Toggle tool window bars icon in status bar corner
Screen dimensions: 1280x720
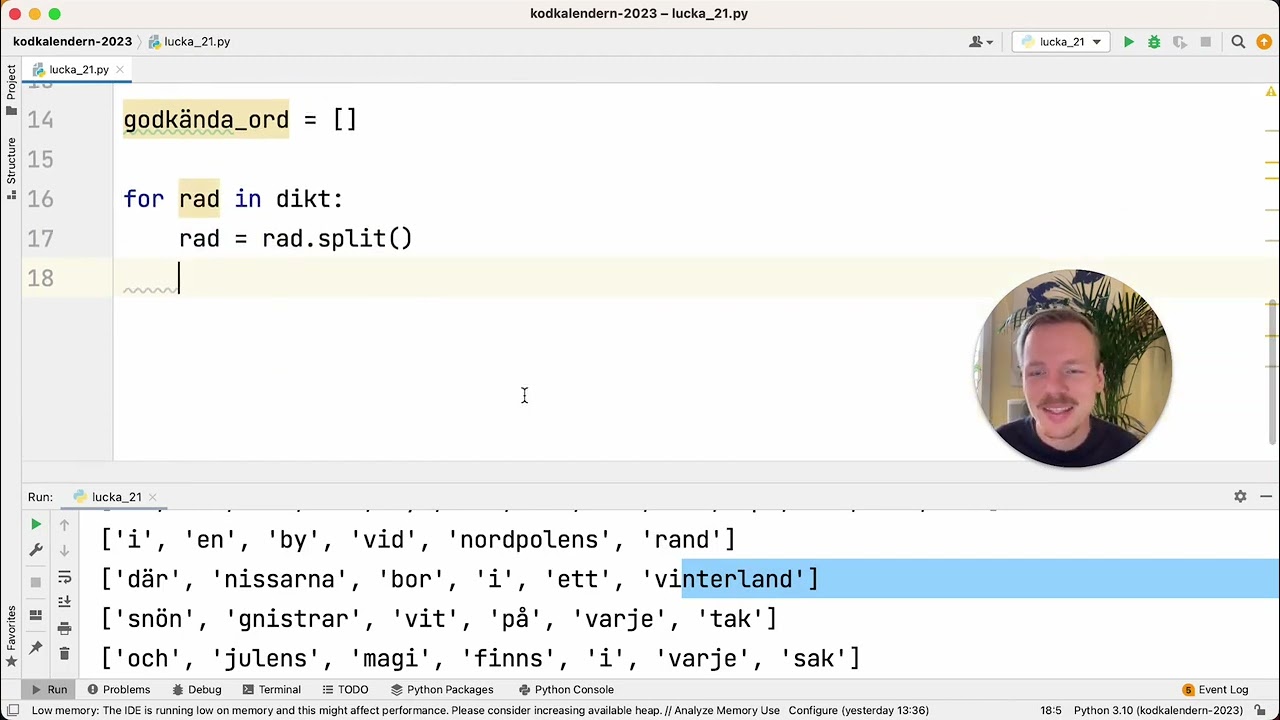(x=12, y=710)
